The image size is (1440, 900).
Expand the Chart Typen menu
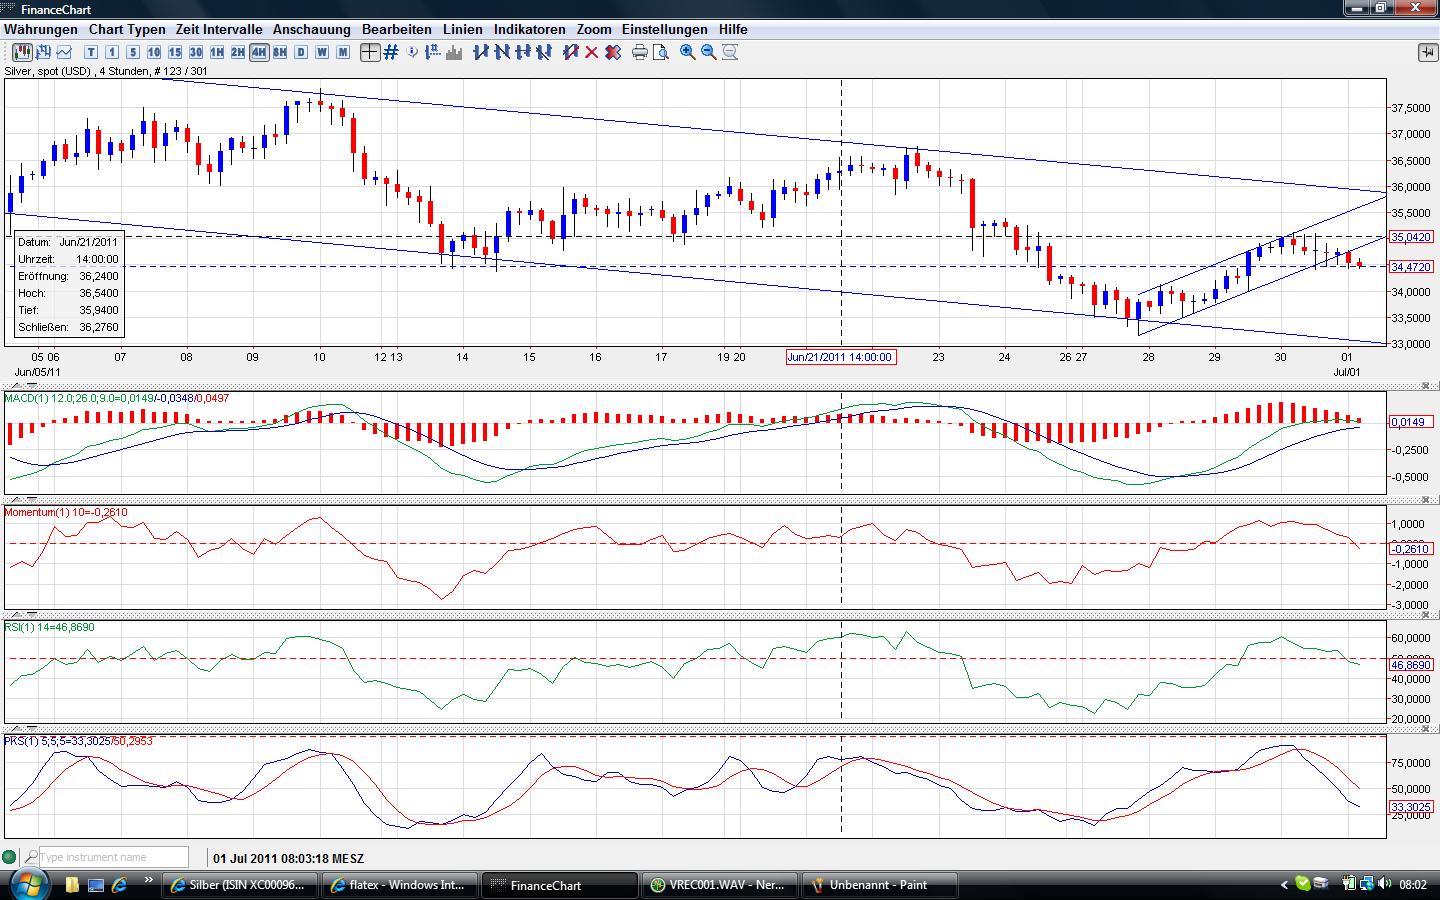coord(127,29)
